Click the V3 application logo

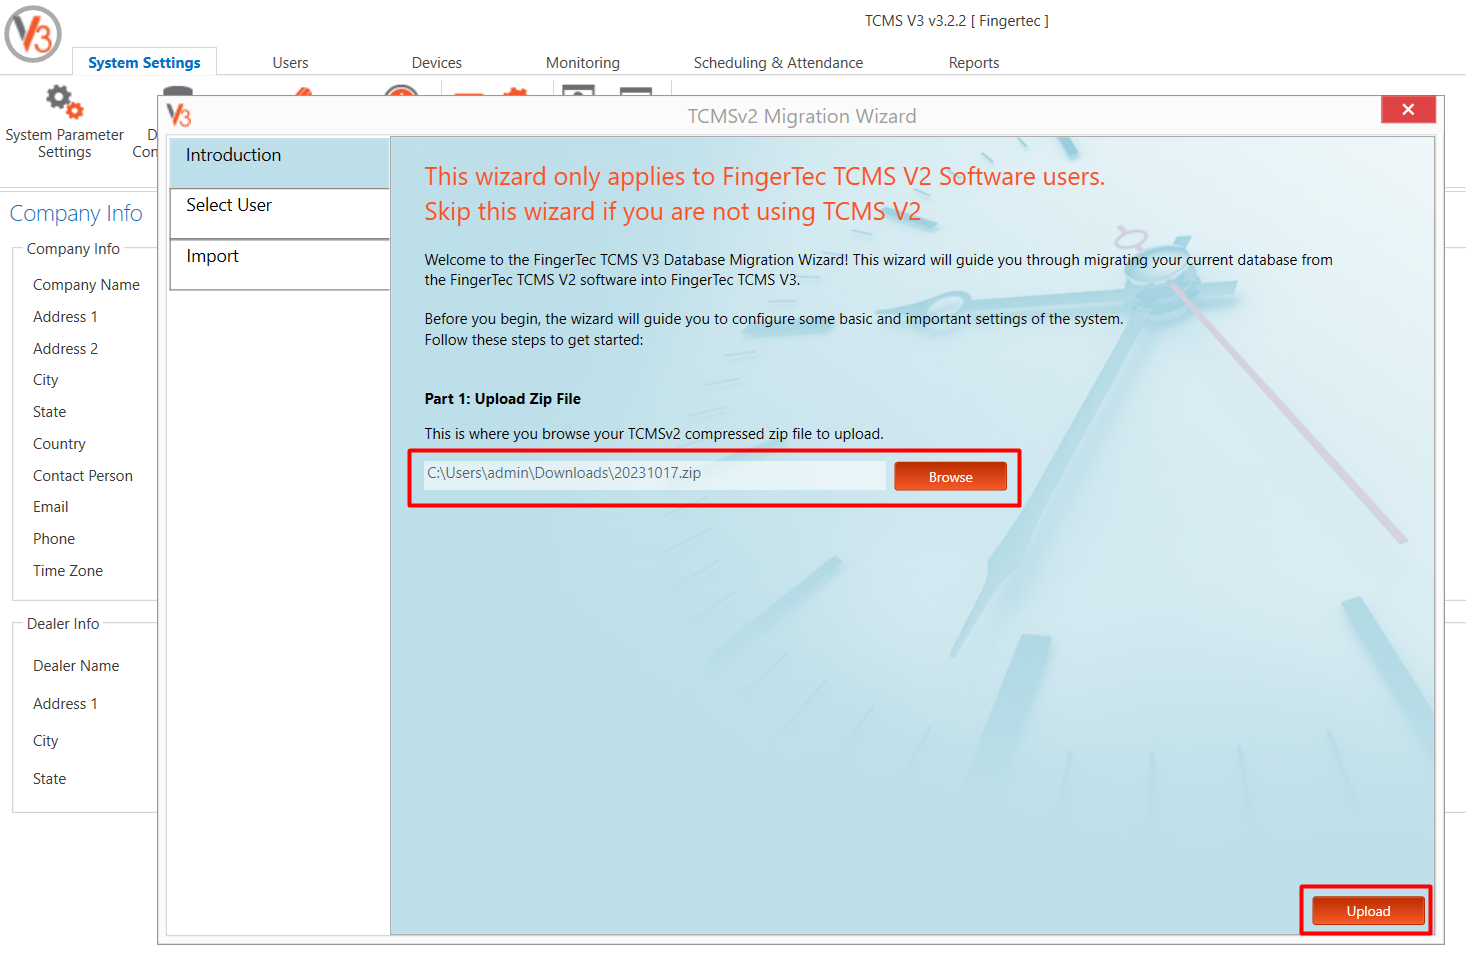coord(33,34)
